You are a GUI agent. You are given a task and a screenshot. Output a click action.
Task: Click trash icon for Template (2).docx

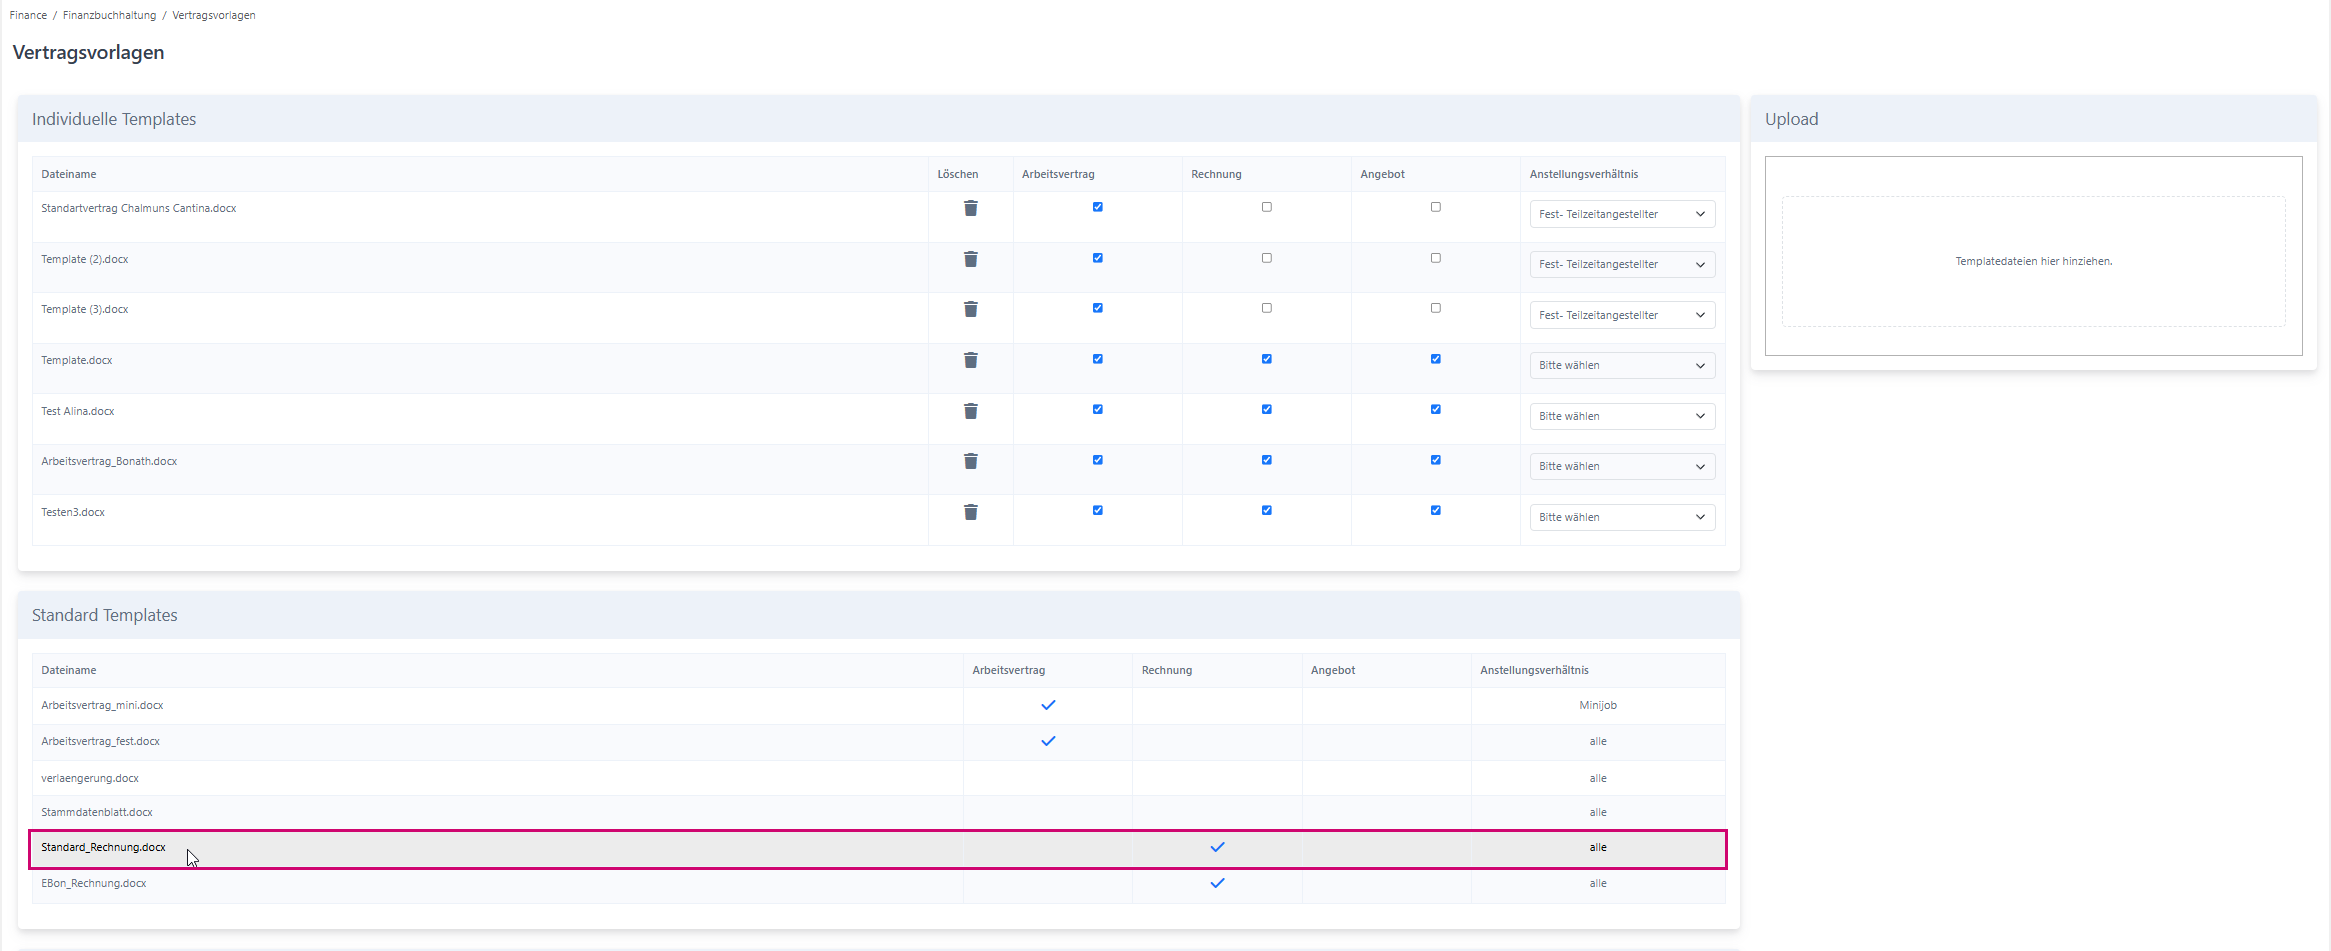coord(970,259)
